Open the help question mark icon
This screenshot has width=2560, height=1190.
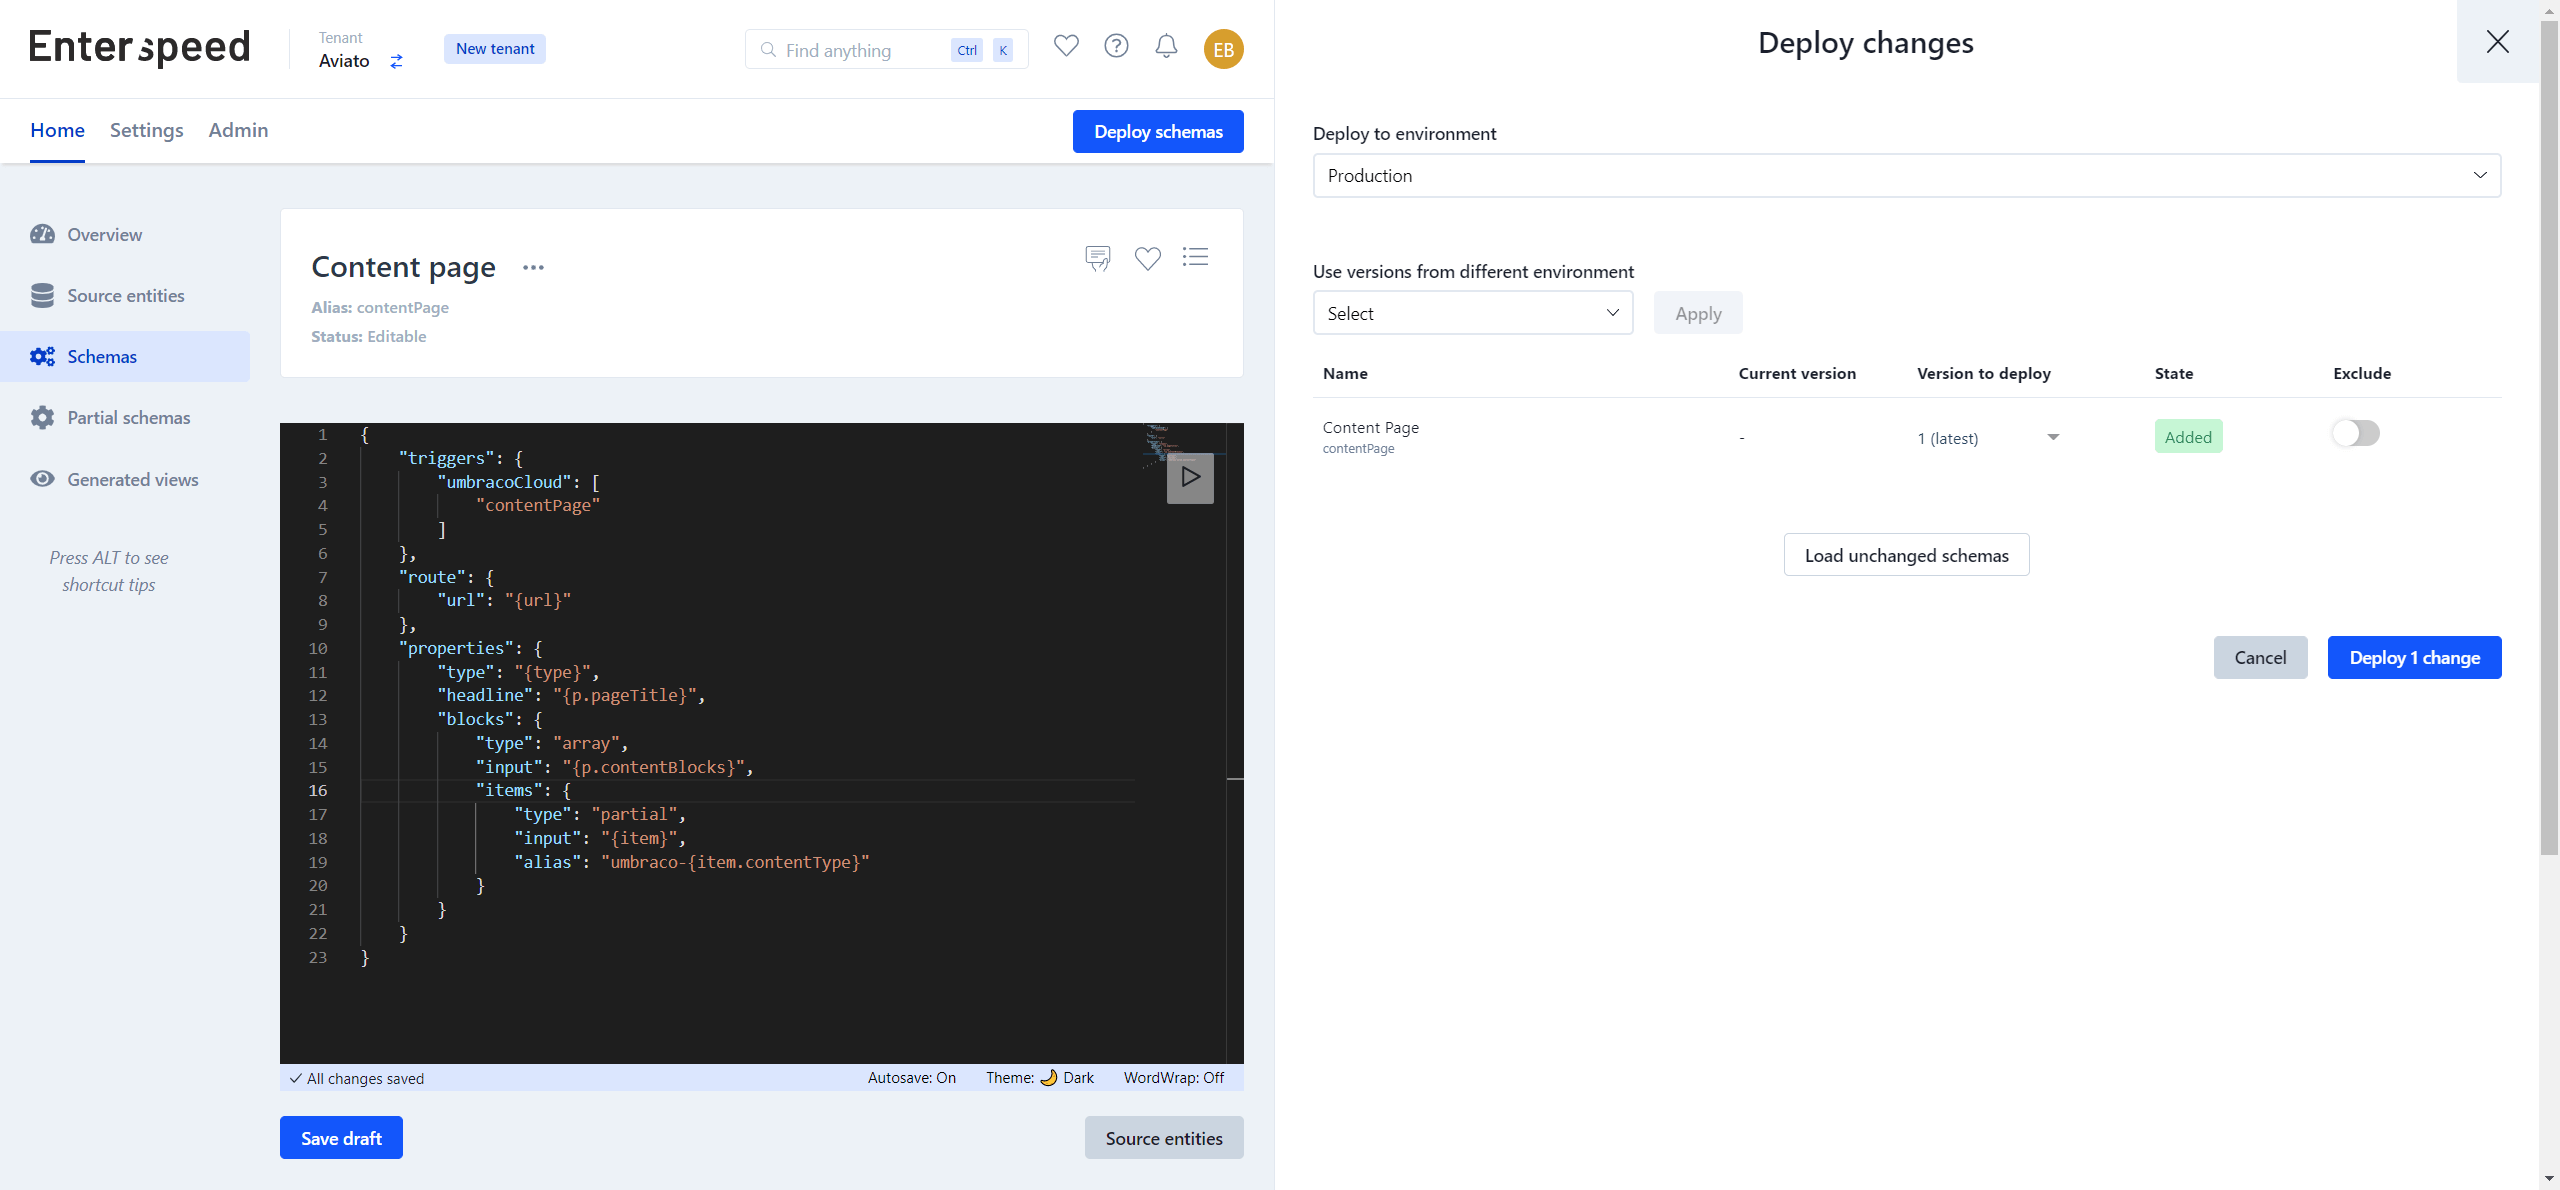pos(1116,46)
